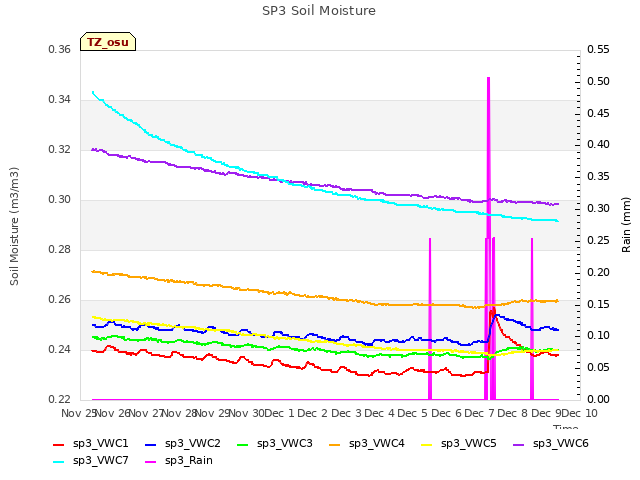640x480 pixels.
Task: Click the 0.10 rain axis tick label
Action: tap(598, 336)
